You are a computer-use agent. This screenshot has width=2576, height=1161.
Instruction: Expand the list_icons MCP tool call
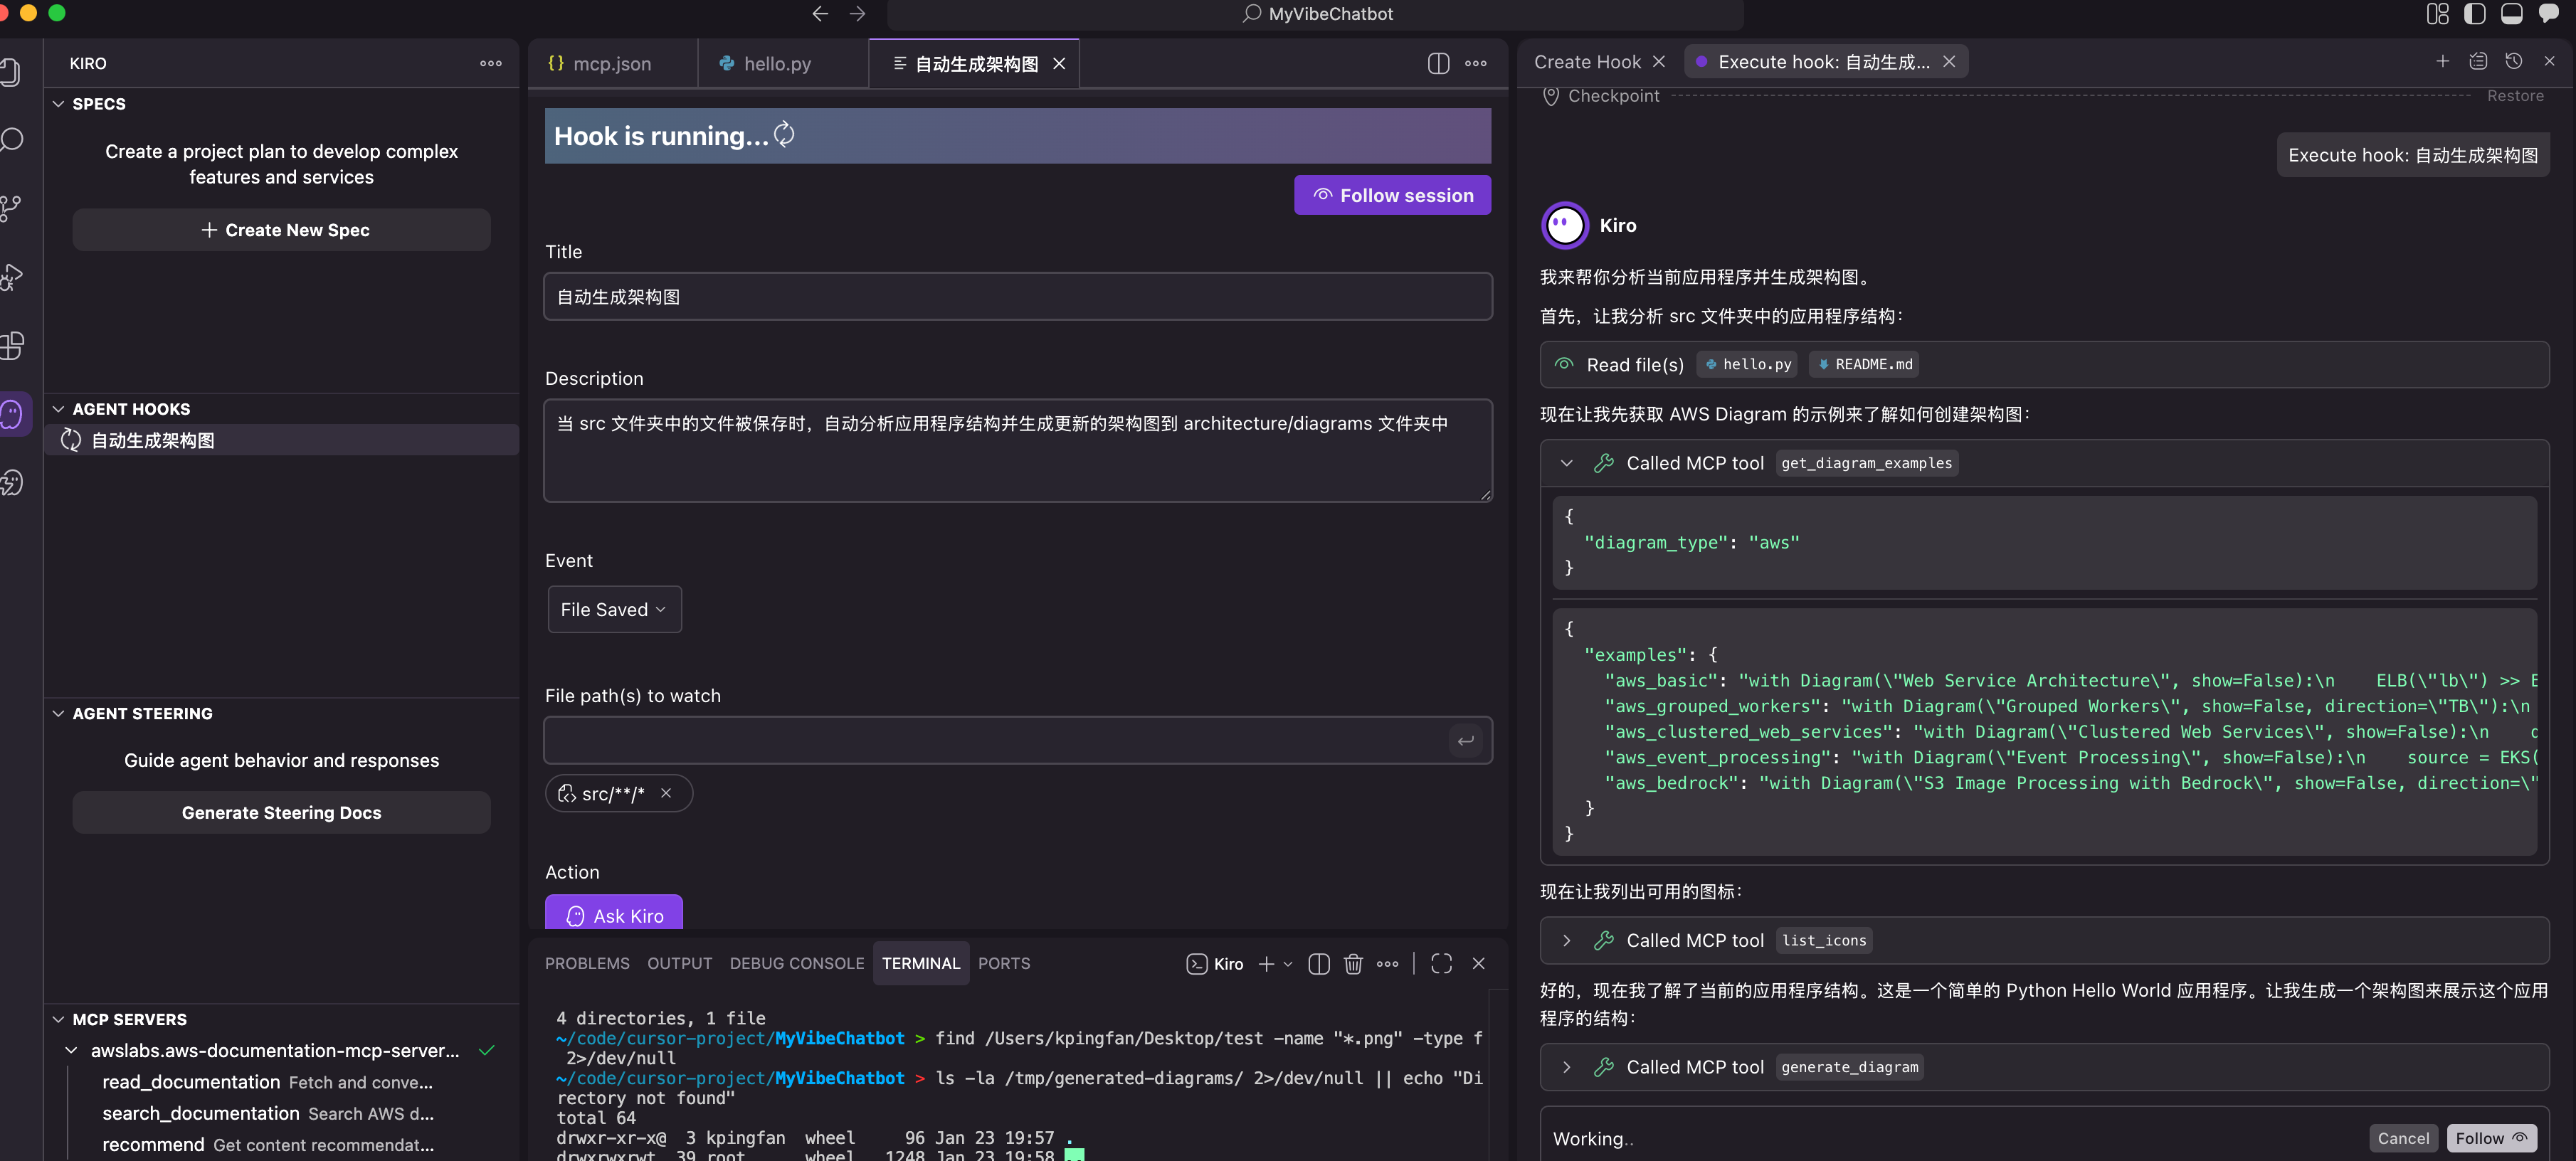coord(1566,940)
